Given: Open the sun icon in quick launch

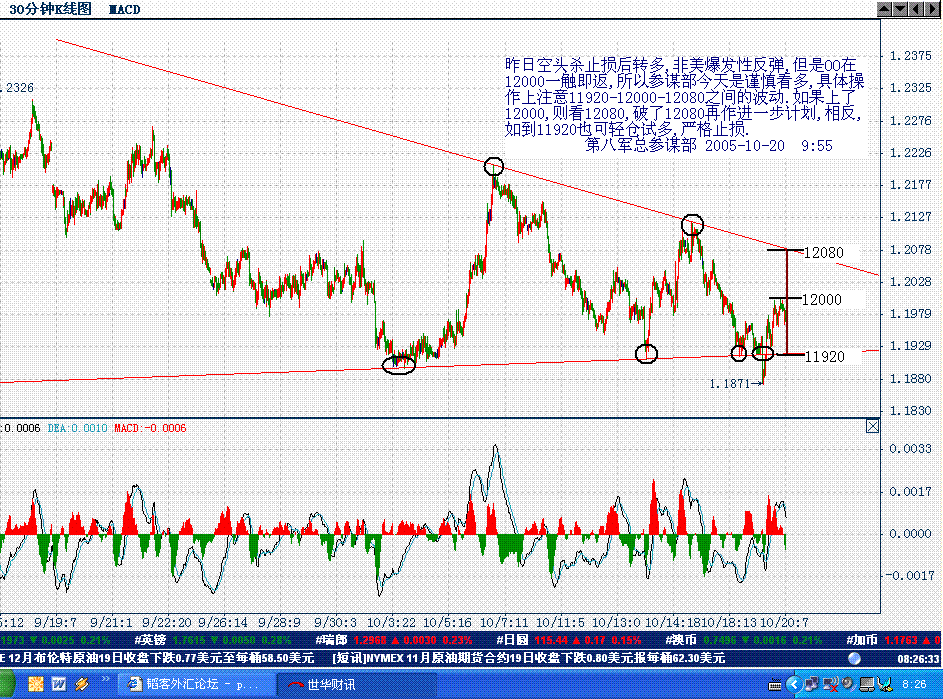Looking at the screenshot, I should (x=35, y=684).
